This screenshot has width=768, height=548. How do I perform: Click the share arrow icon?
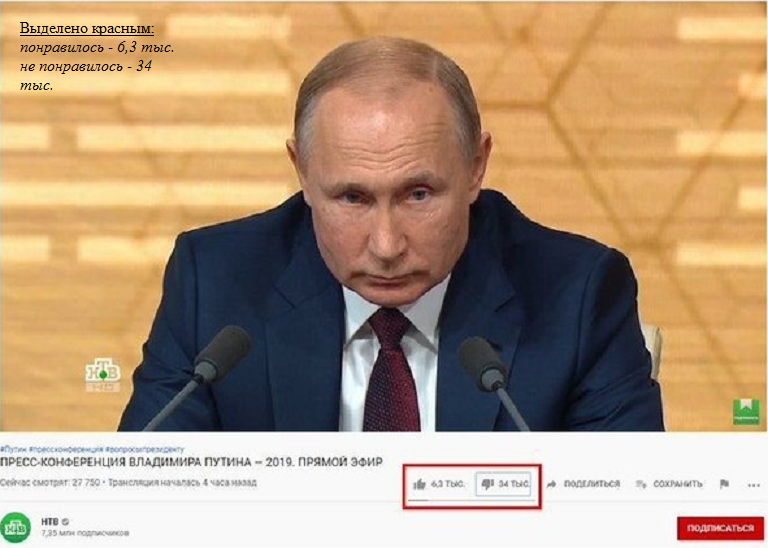[551, 484]
